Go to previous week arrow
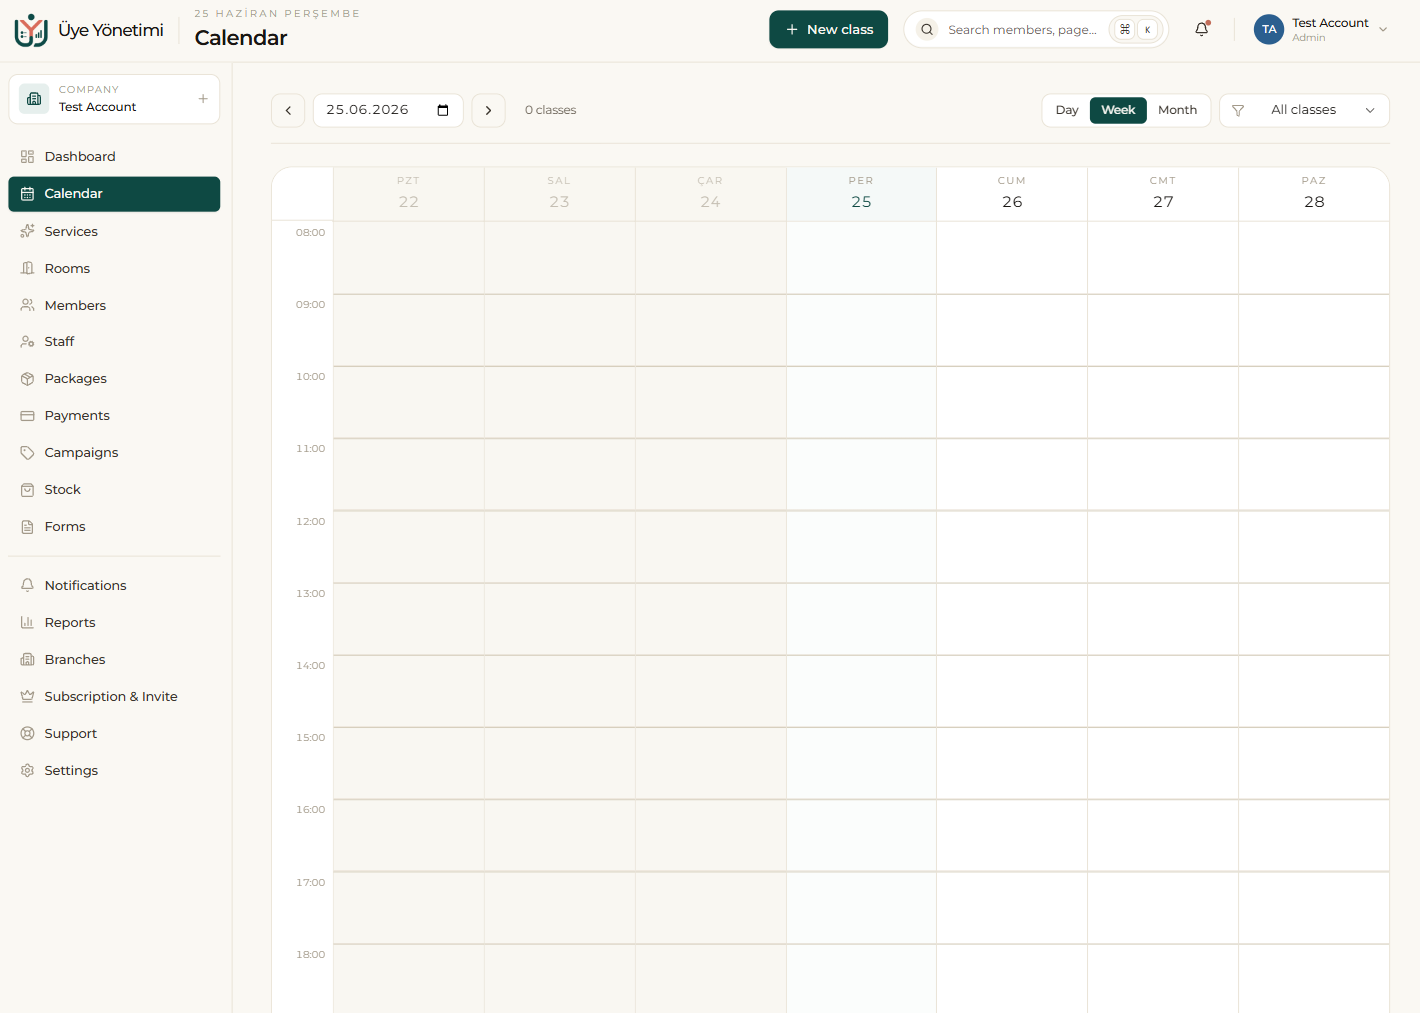1420x1013 pixels. pyautogui.click(x=288, y=110)
